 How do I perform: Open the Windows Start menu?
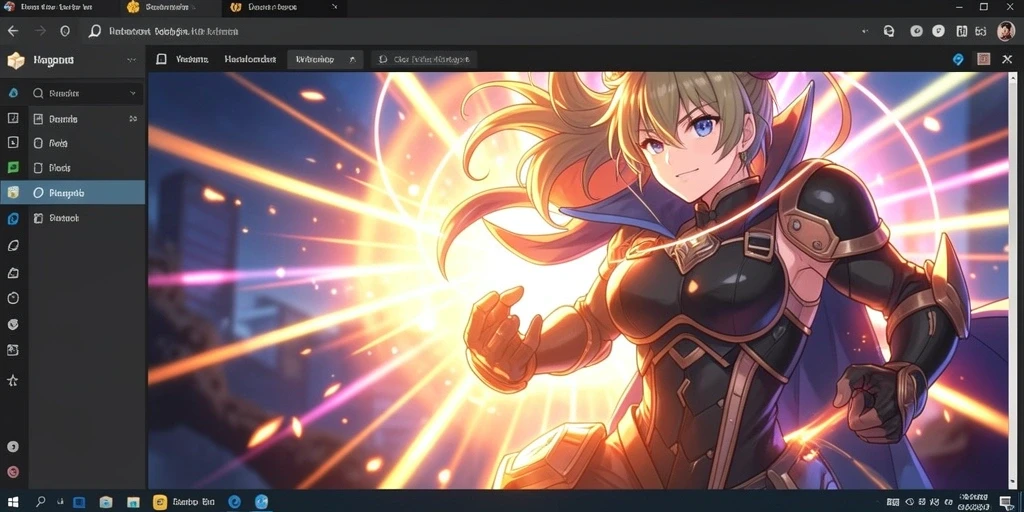(x=13, y=502)
